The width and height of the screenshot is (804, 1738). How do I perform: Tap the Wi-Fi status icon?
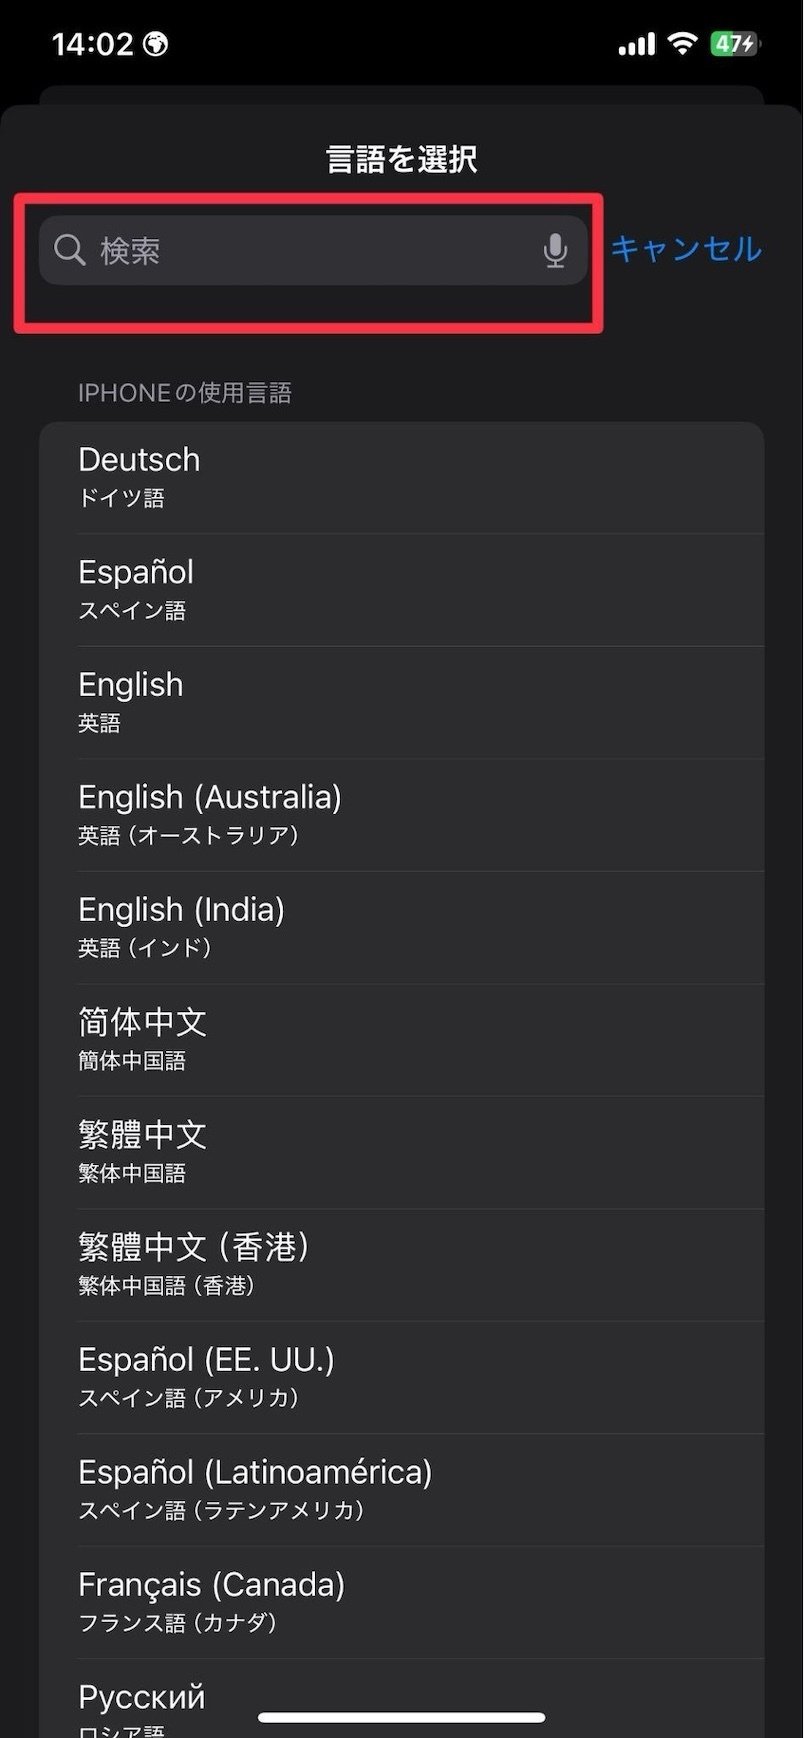click(683, 43)
